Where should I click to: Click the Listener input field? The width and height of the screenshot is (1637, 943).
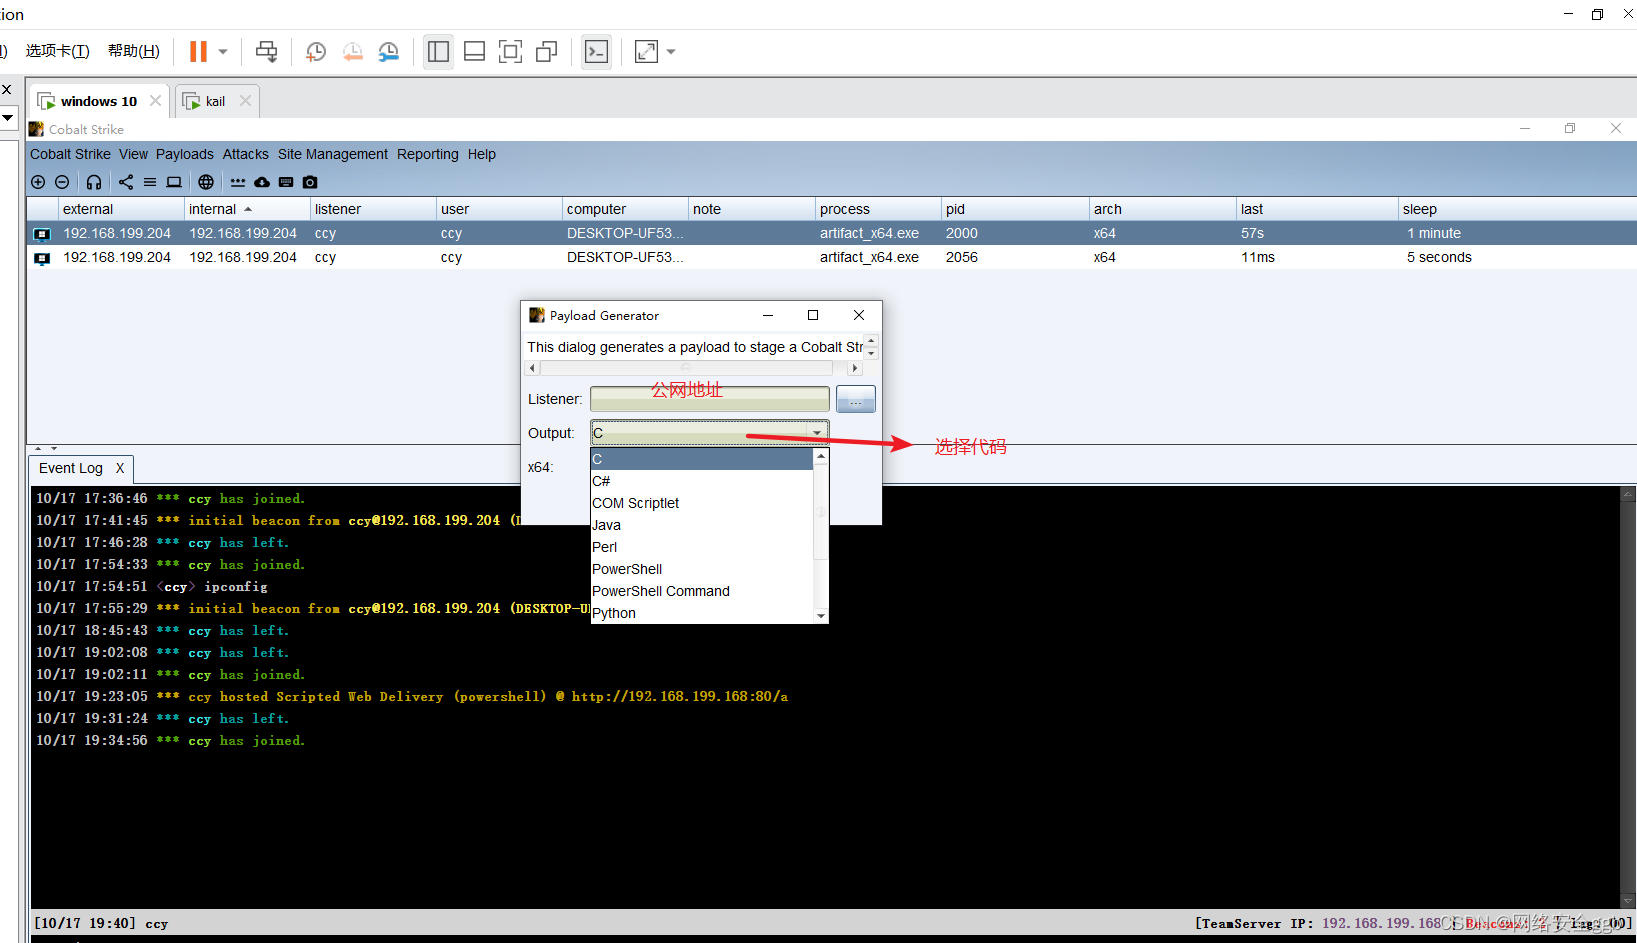click(x=710, y=399)
